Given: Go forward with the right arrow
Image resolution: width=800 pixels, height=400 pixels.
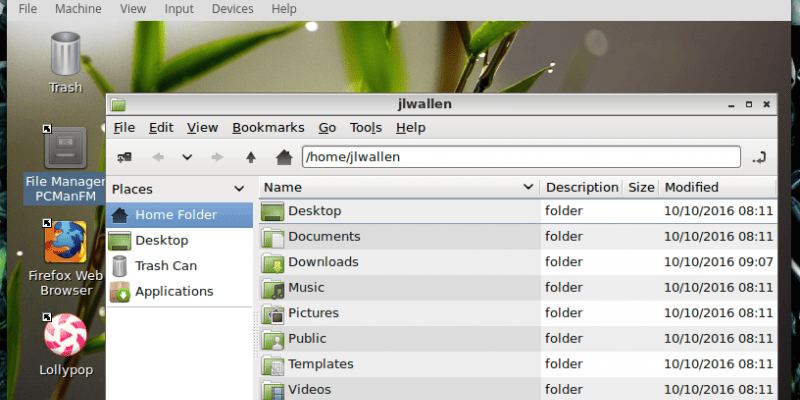Looking at the screenshot, I should click(x=217, y=157).
